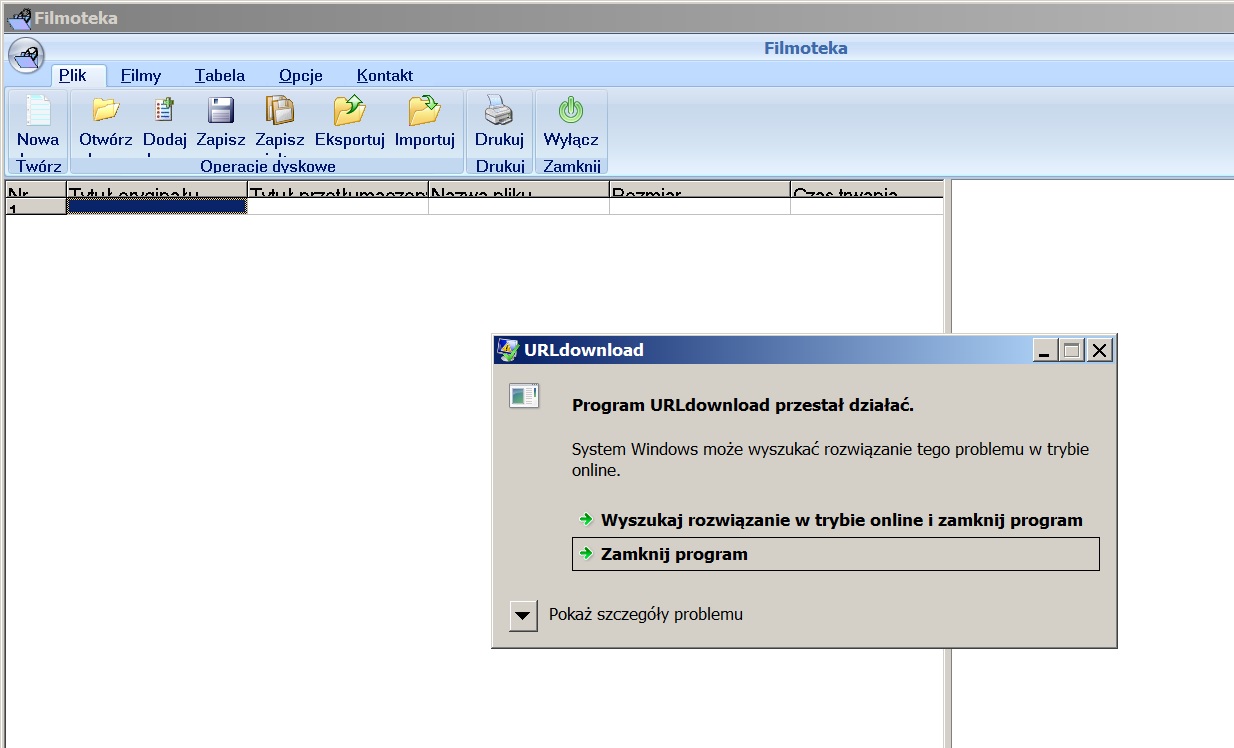Click the Dodaj (add) icon
This screenshot has width=1234, height=748.
click(x=164, y=111)
